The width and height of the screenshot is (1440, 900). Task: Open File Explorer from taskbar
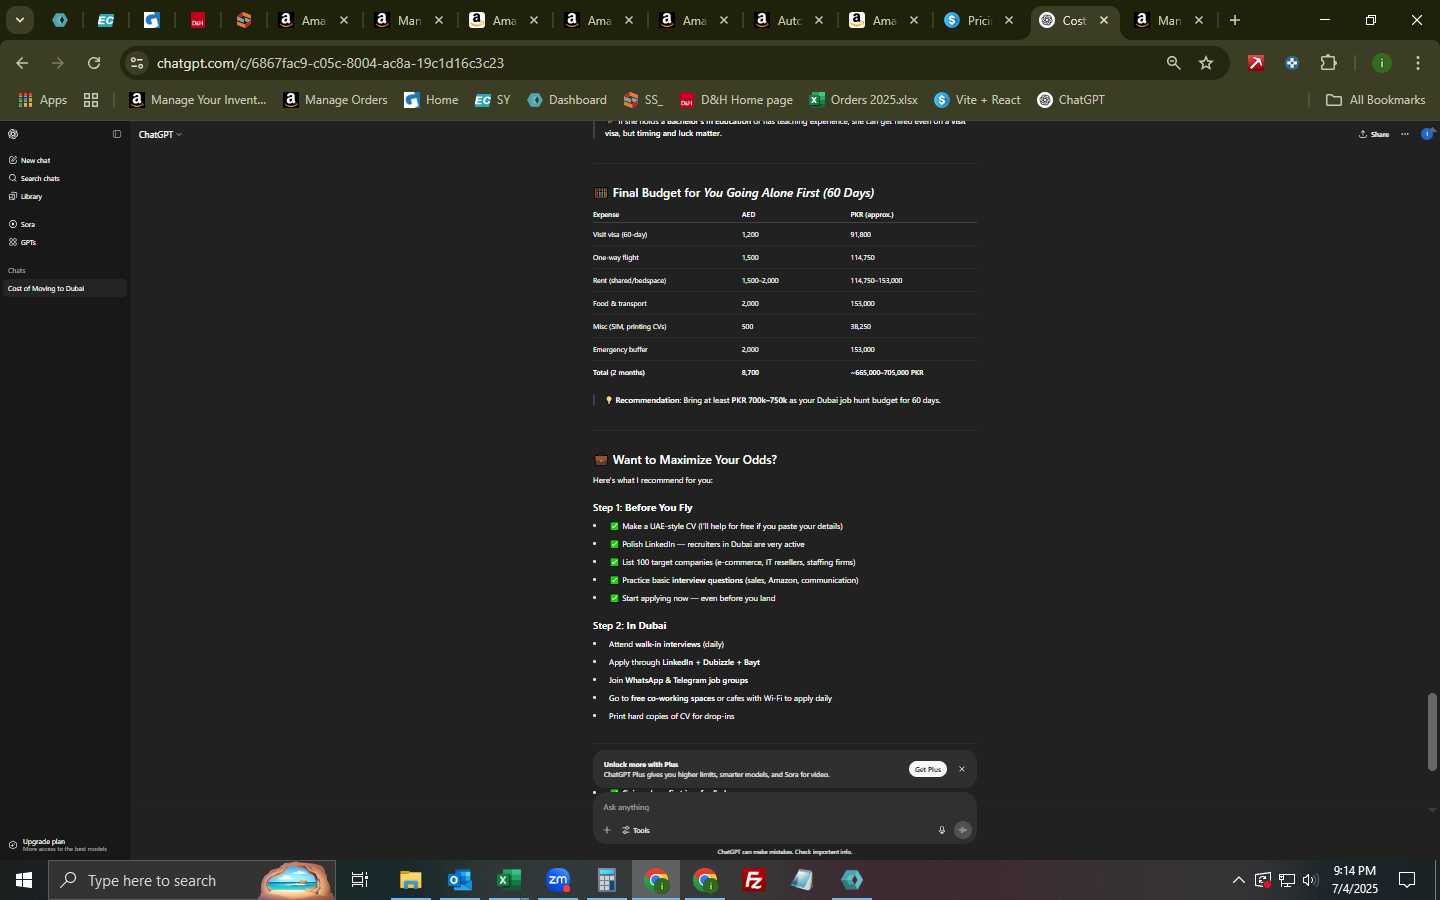(x=411, y=880)
